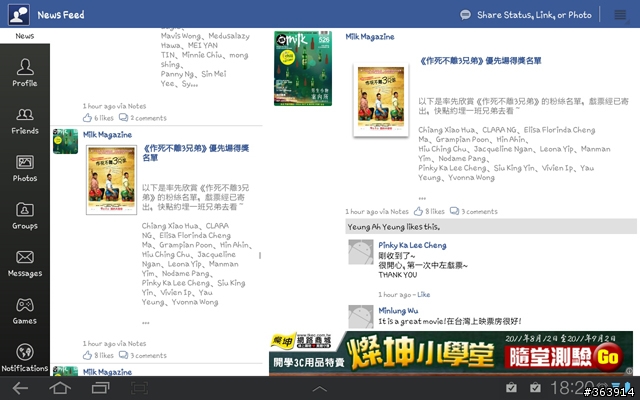
Task: Expand the system bar up-arrow
Action: (x=320, y=389)
